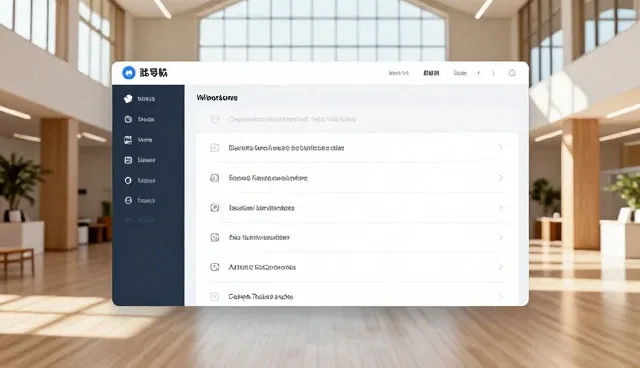
Task: Click the icon of the fifth list row
Action: 215,237
